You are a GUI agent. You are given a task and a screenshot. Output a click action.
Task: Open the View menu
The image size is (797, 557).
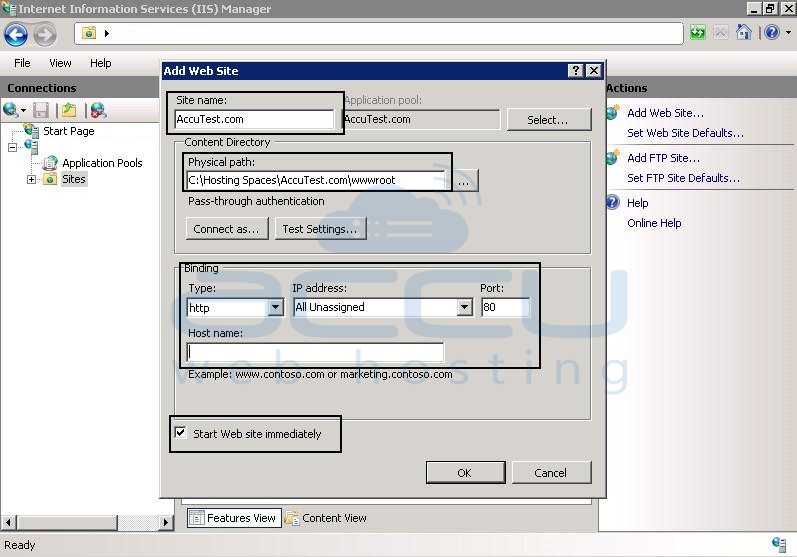[x=60, y=63]
